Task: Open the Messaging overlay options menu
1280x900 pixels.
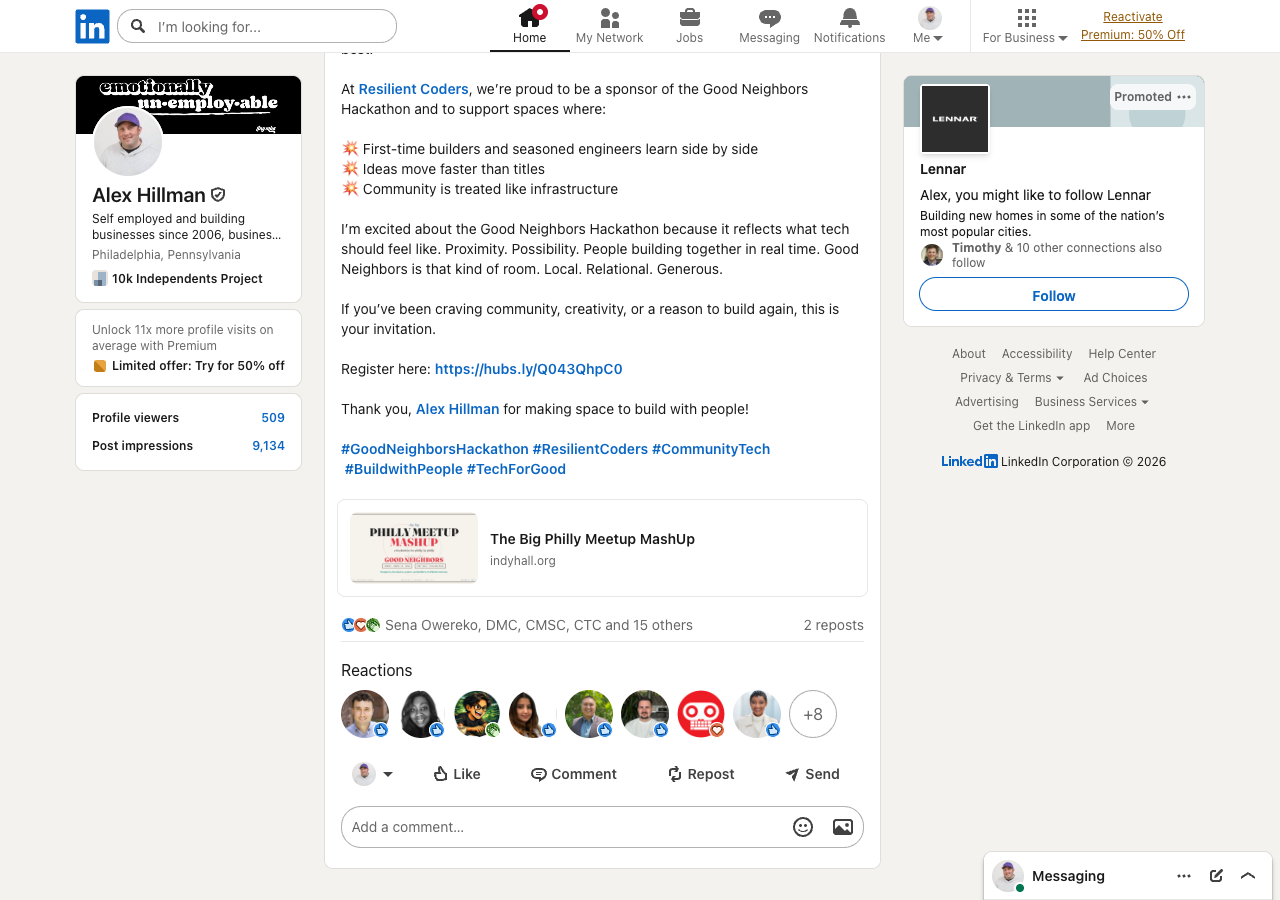Action: (1184, 876)
